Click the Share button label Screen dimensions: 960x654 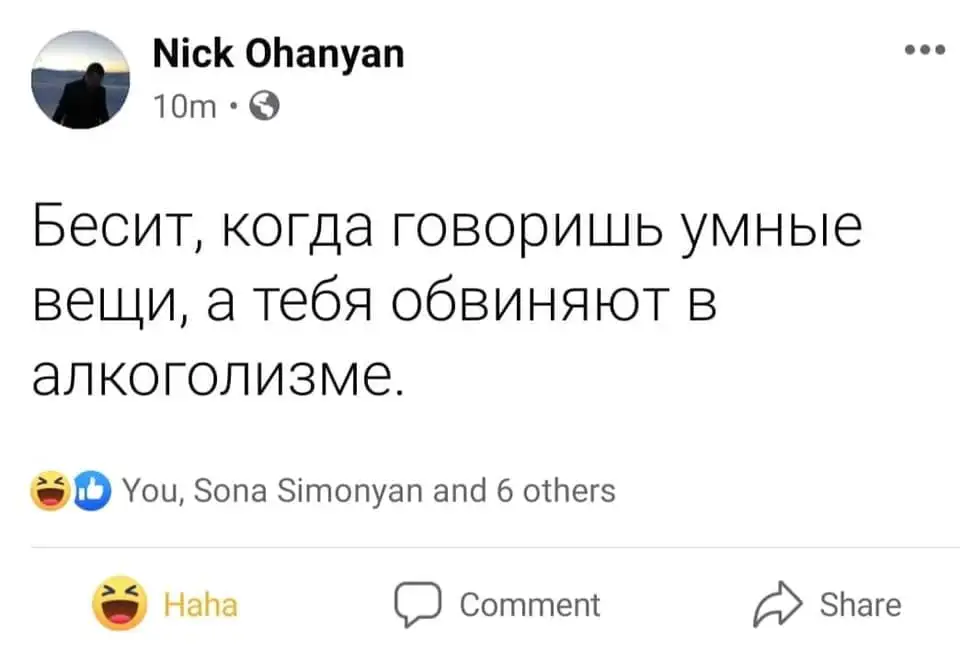[859, 605]
